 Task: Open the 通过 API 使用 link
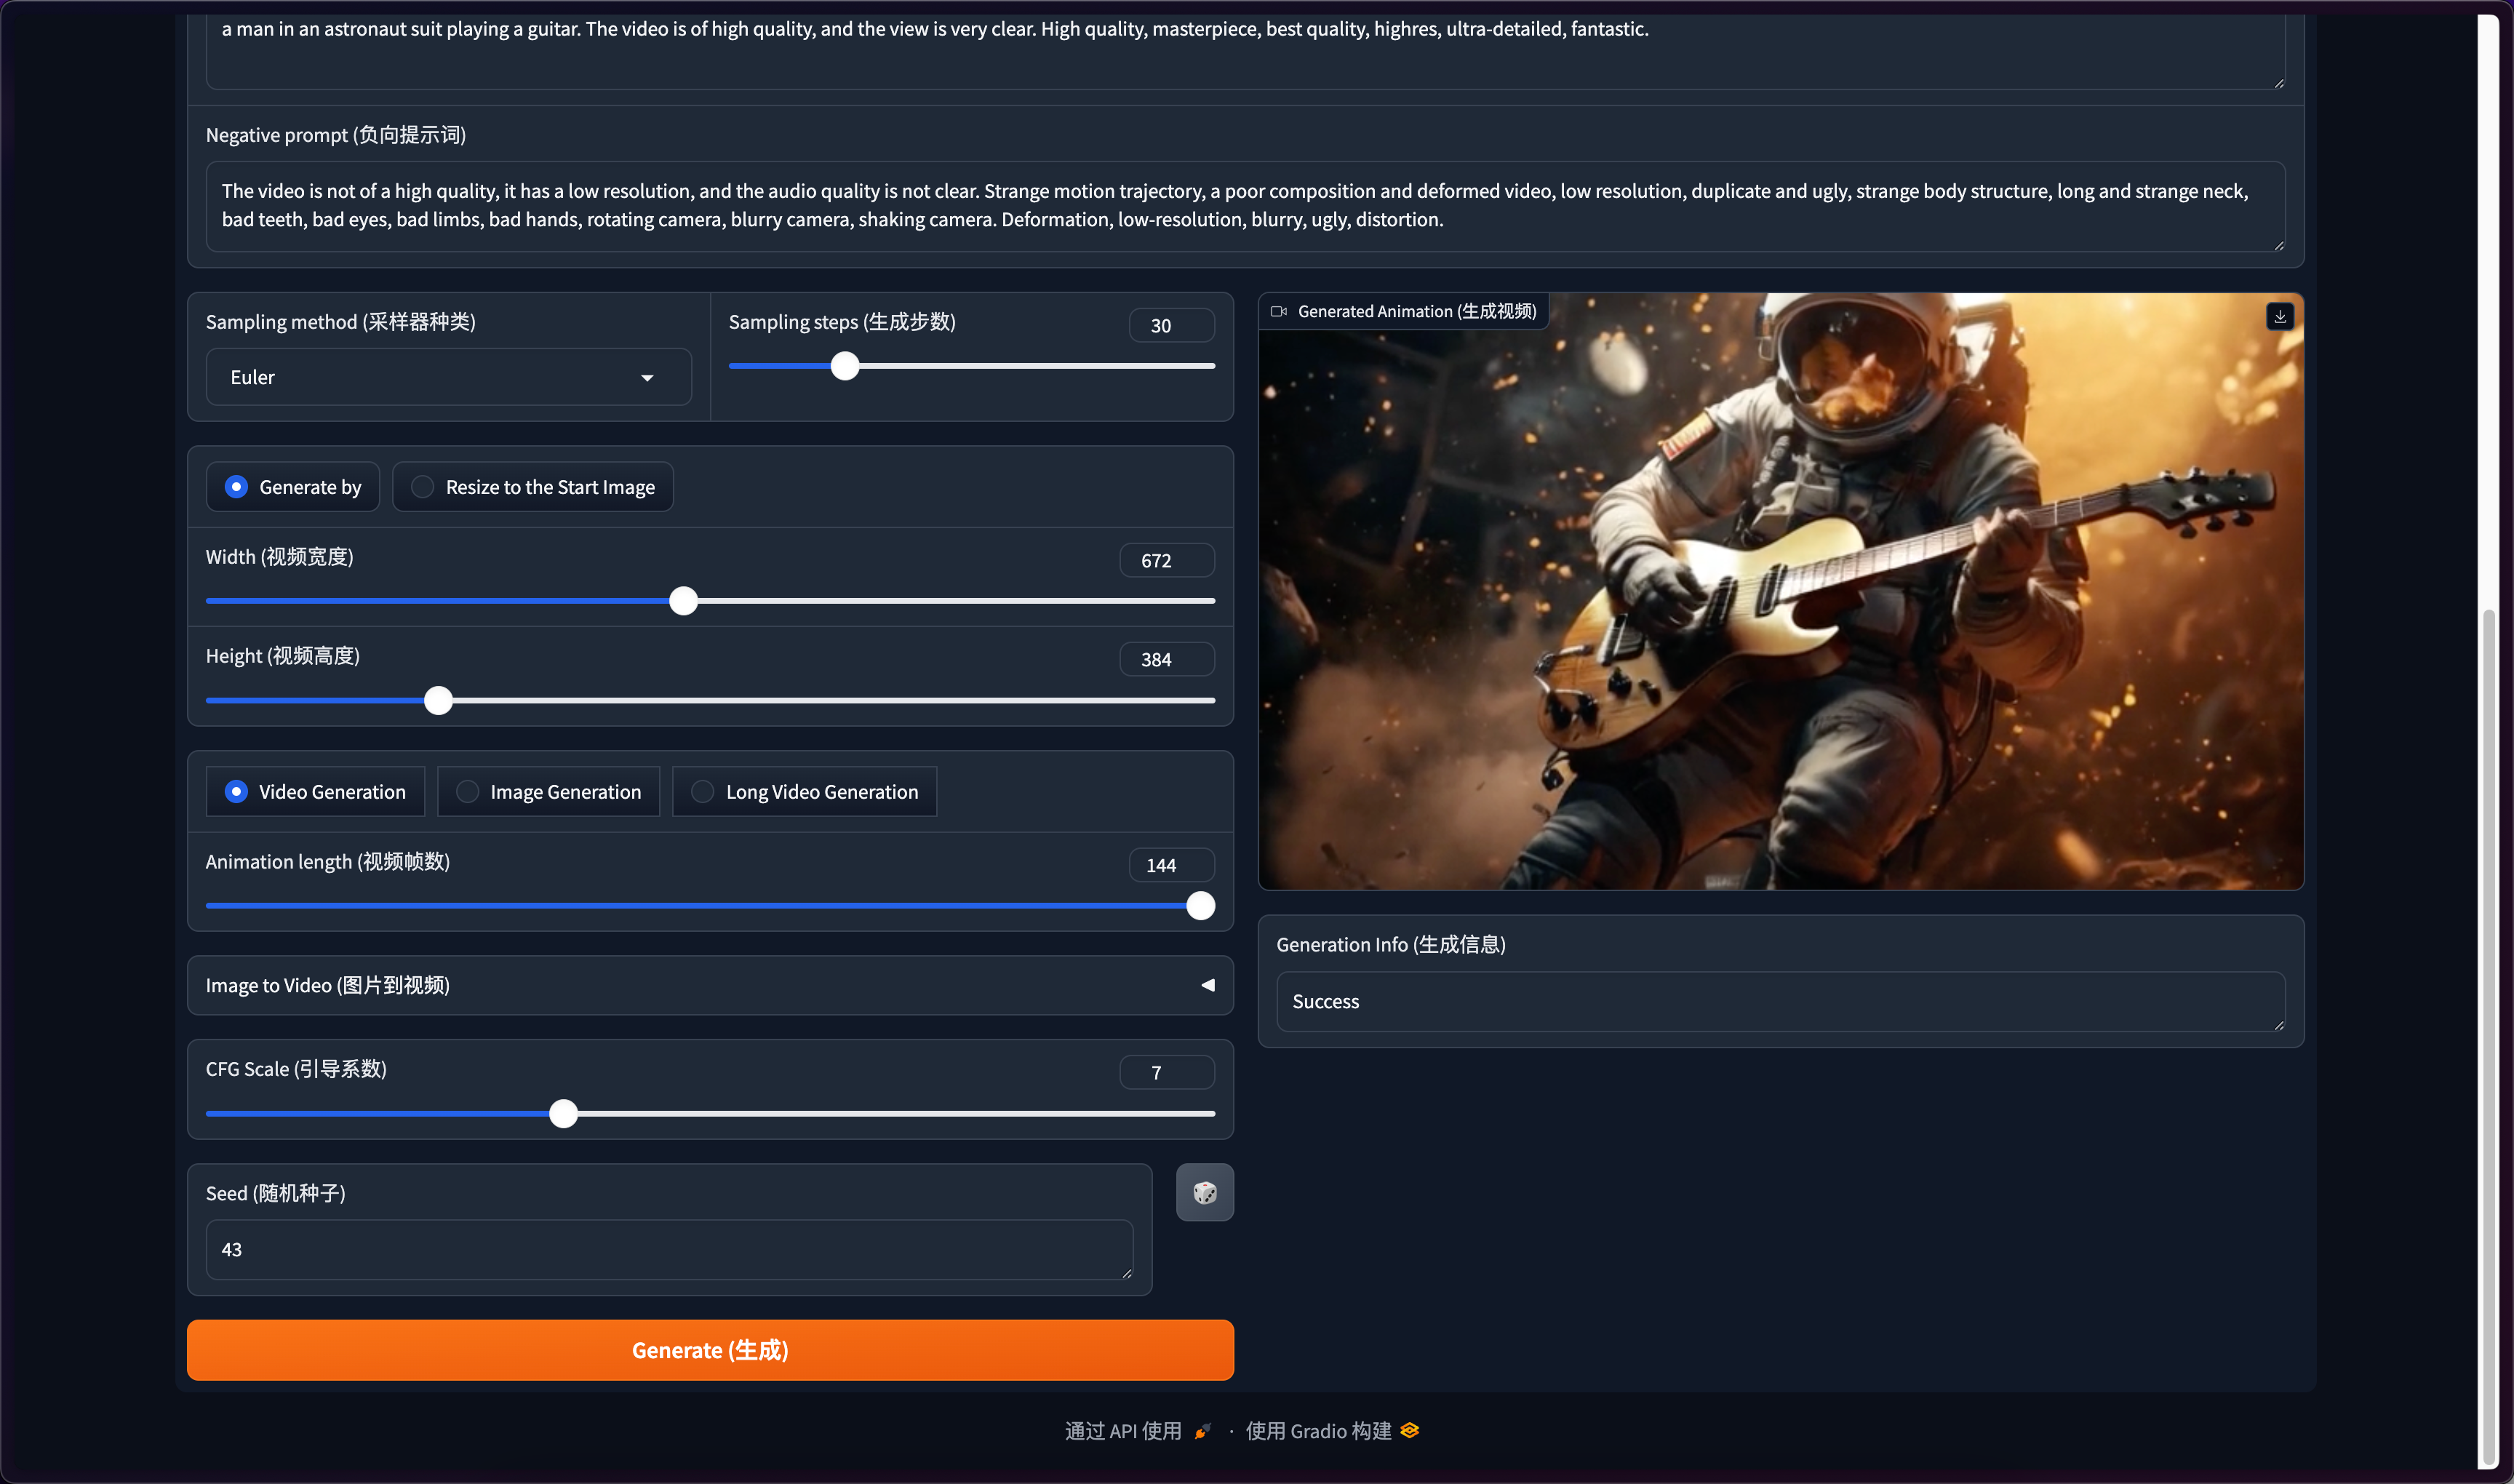[x=1123, y=1431]
